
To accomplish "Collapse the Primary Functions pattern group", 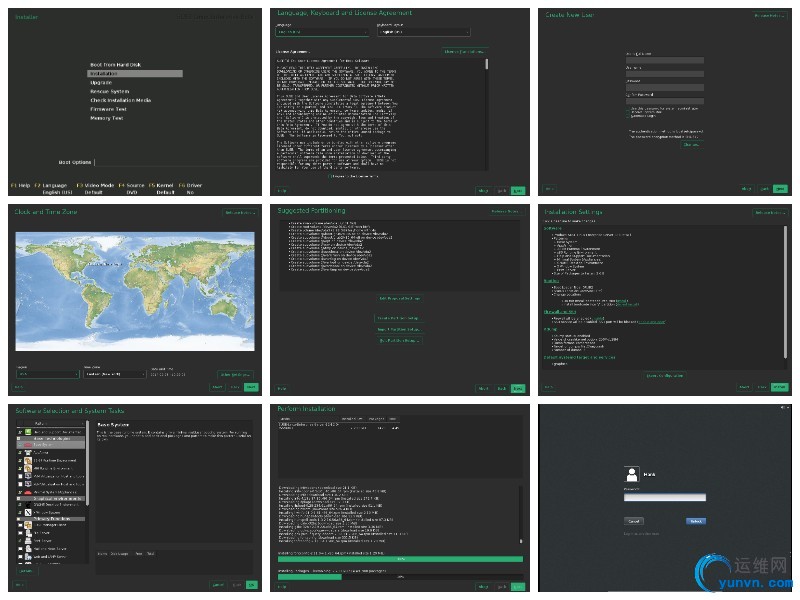I will pyautogui.click(x=19, y=519).
